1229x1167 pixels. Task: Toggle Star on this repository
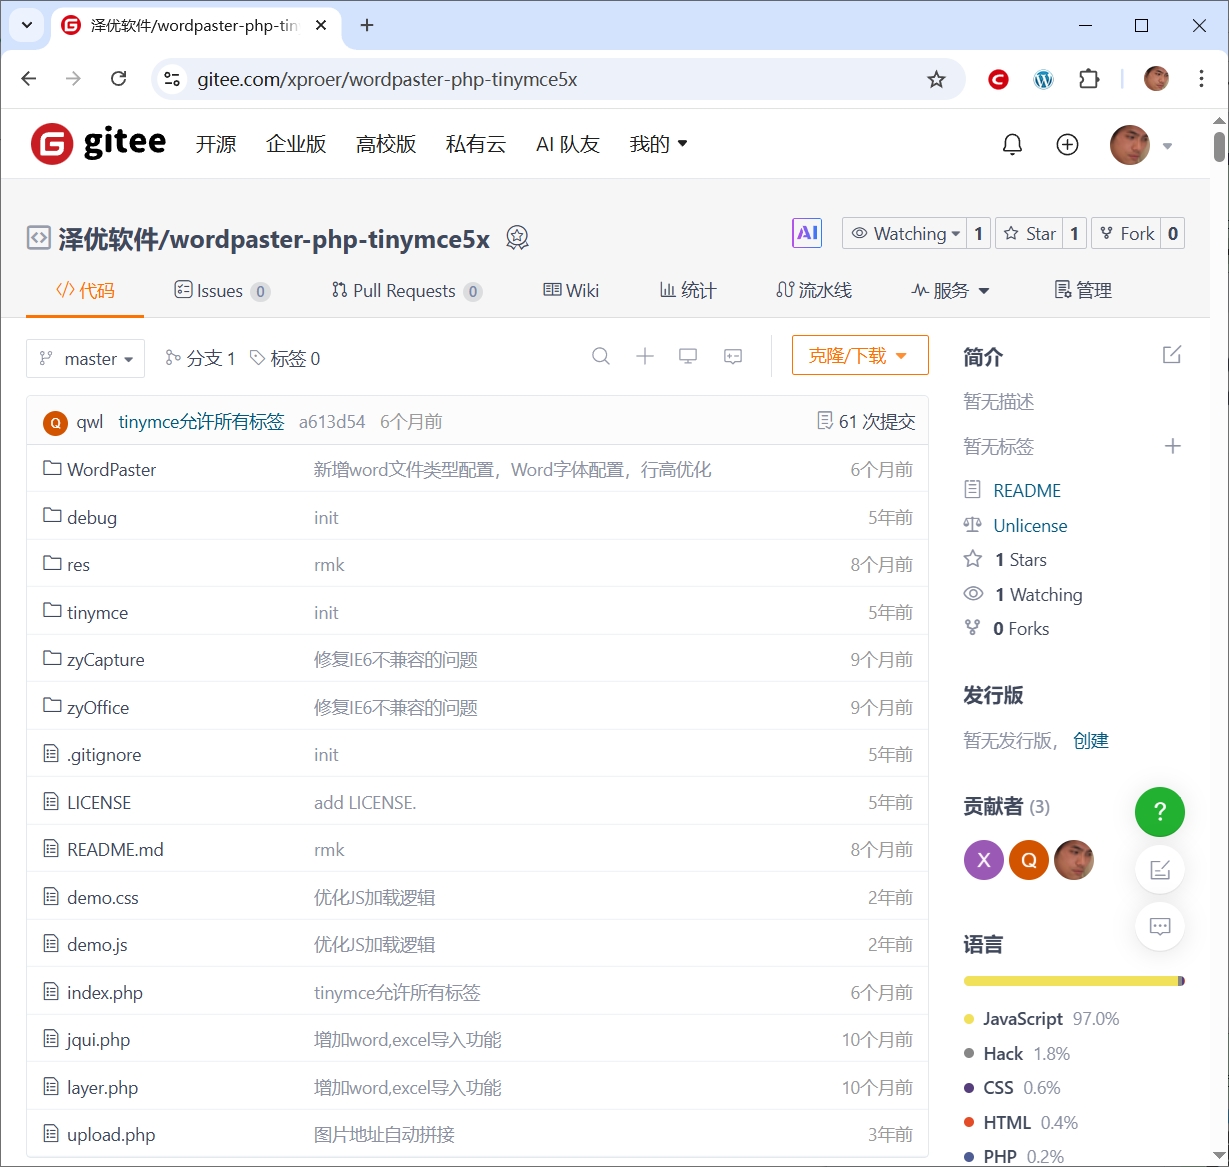pyautogui.click(x=1029, y=233)
